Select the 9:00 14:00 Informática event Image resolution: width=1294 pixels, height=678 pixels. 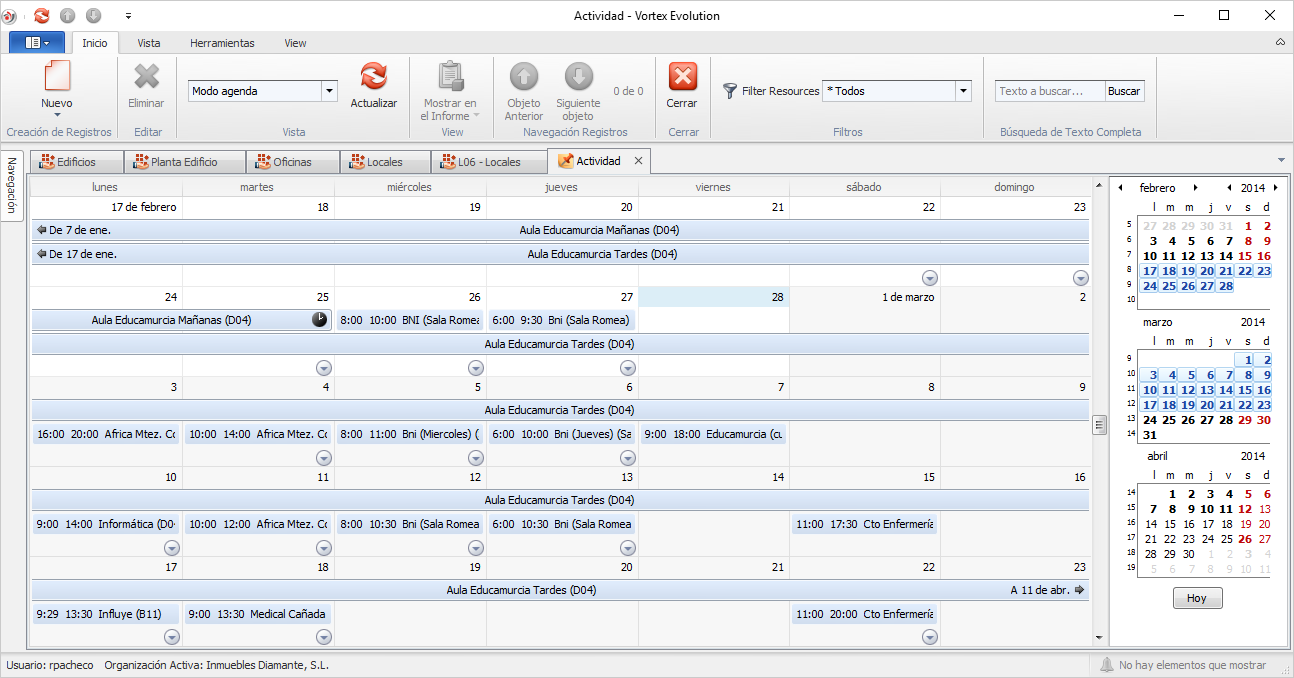point(105,524)
